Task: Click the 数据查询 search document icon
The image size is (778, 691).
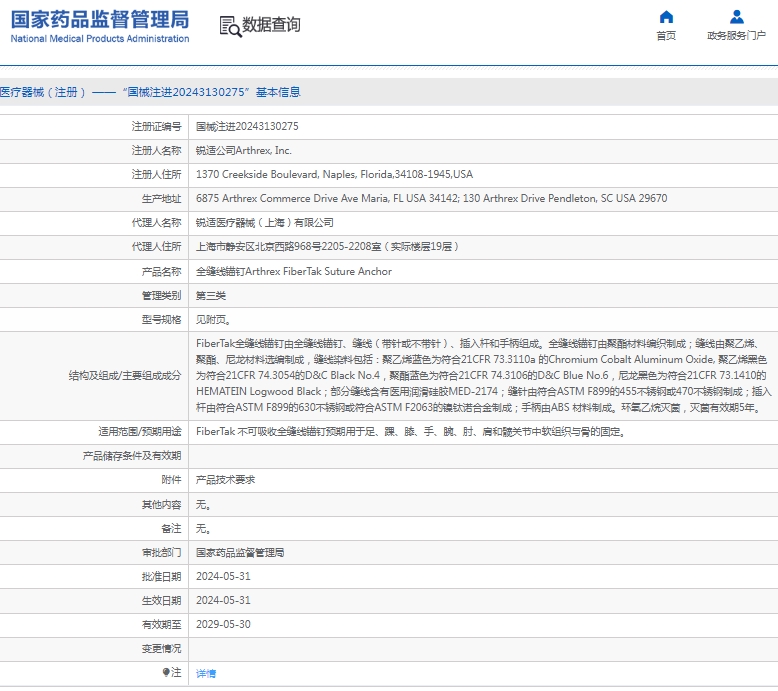Action: (x=230, y=26)
